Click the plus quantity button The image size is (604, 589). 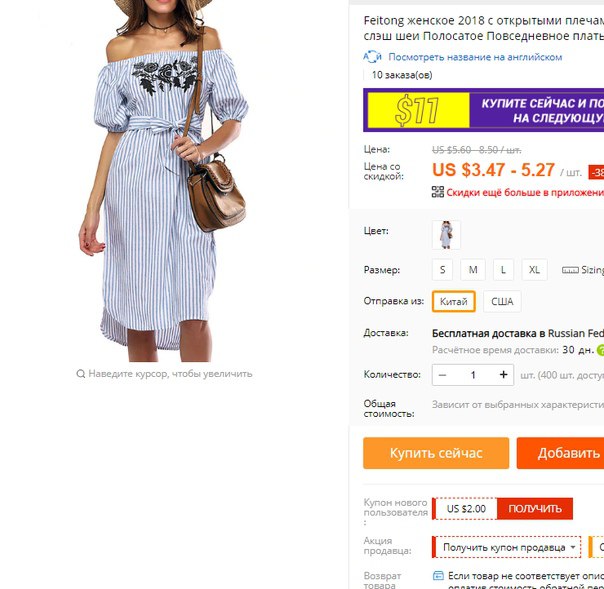tap(503, 375)
